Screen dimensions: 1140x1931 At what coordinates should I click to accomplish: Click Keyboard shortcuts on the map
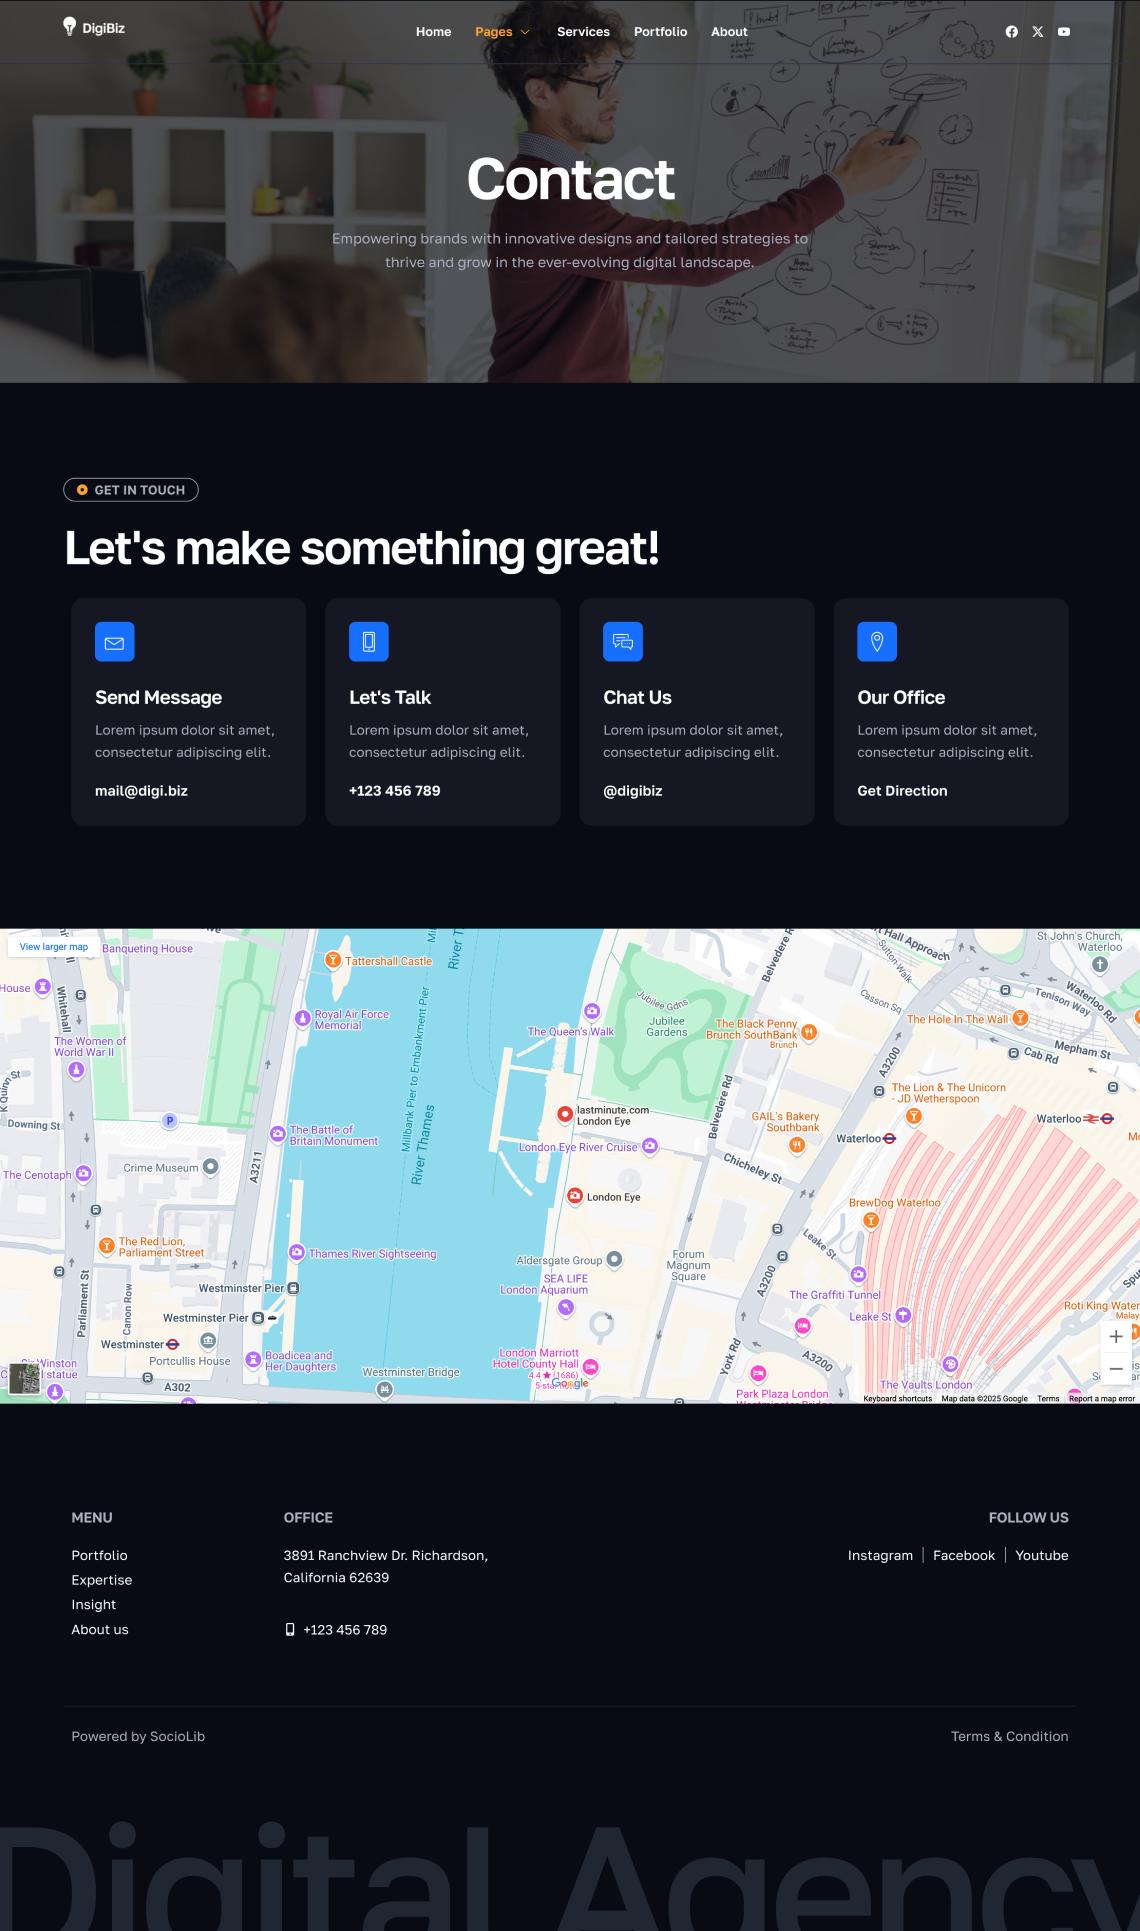pos(897,1398)
